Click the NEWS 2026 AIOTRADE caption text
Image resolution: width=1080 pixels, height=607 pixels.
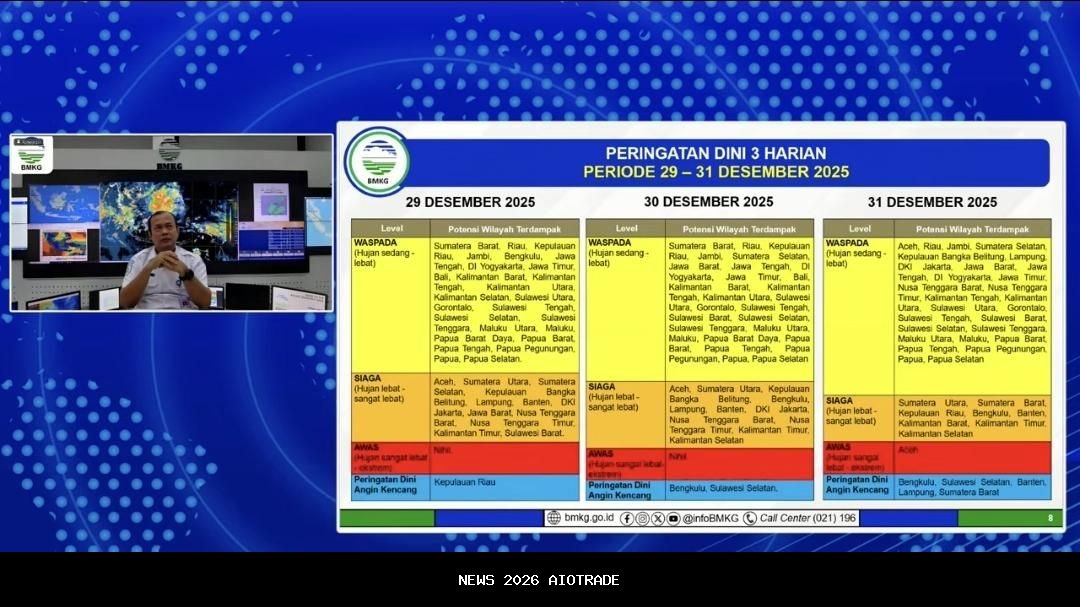click(x=539, y=580)
